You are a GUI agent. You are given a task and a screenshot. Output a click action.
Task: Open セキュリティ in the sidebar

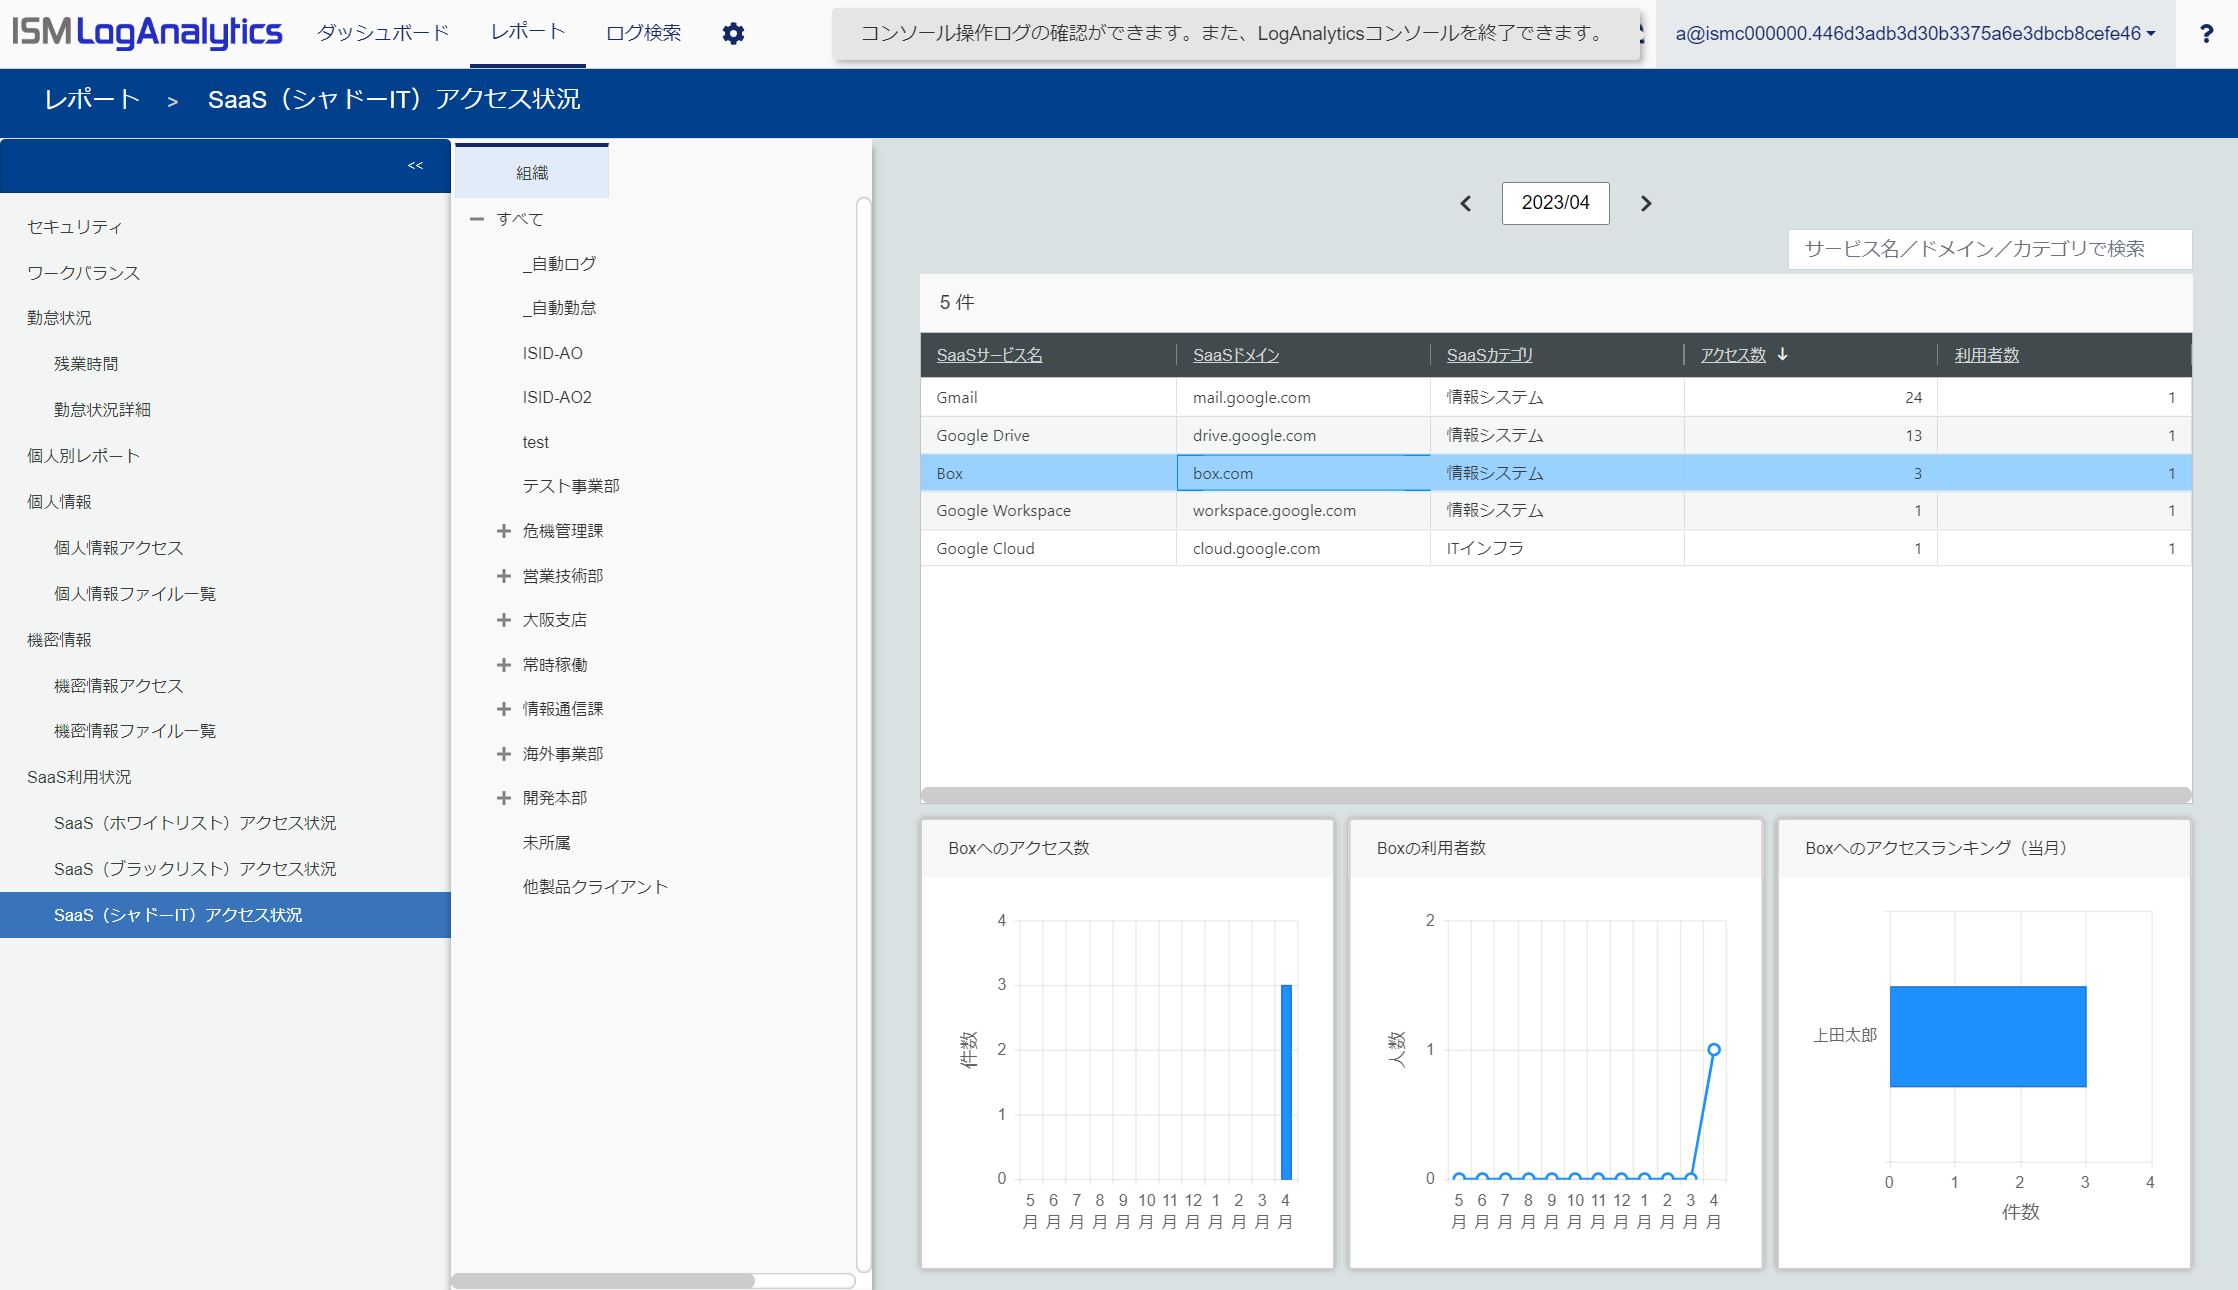click(74, 227)
